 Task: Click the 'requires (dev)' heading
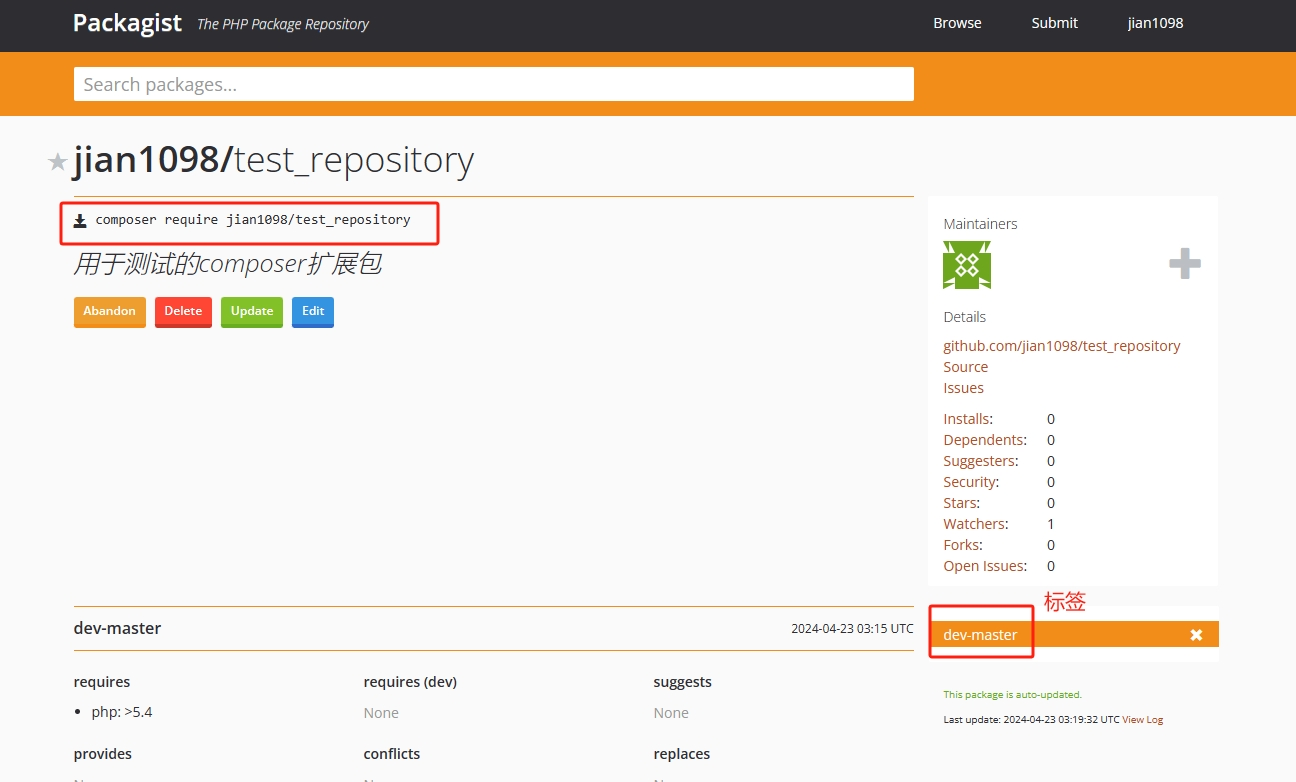point(410,682)
